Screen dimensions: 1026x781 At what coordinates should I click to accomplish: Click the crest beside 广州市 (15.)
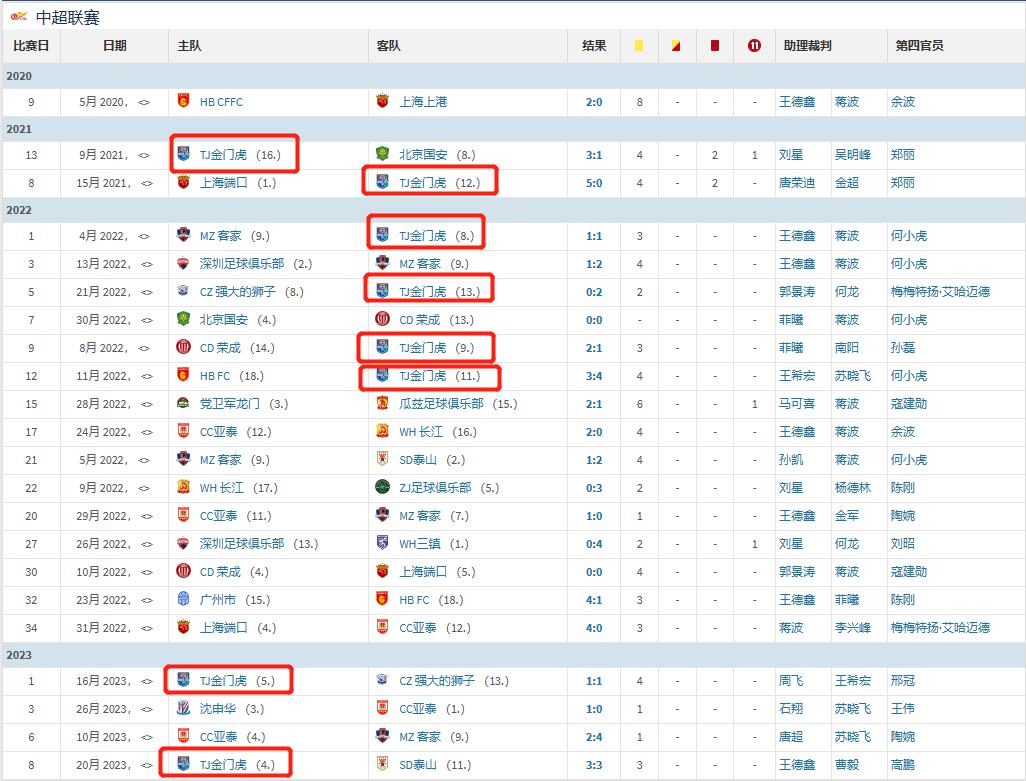click(184, 599)
